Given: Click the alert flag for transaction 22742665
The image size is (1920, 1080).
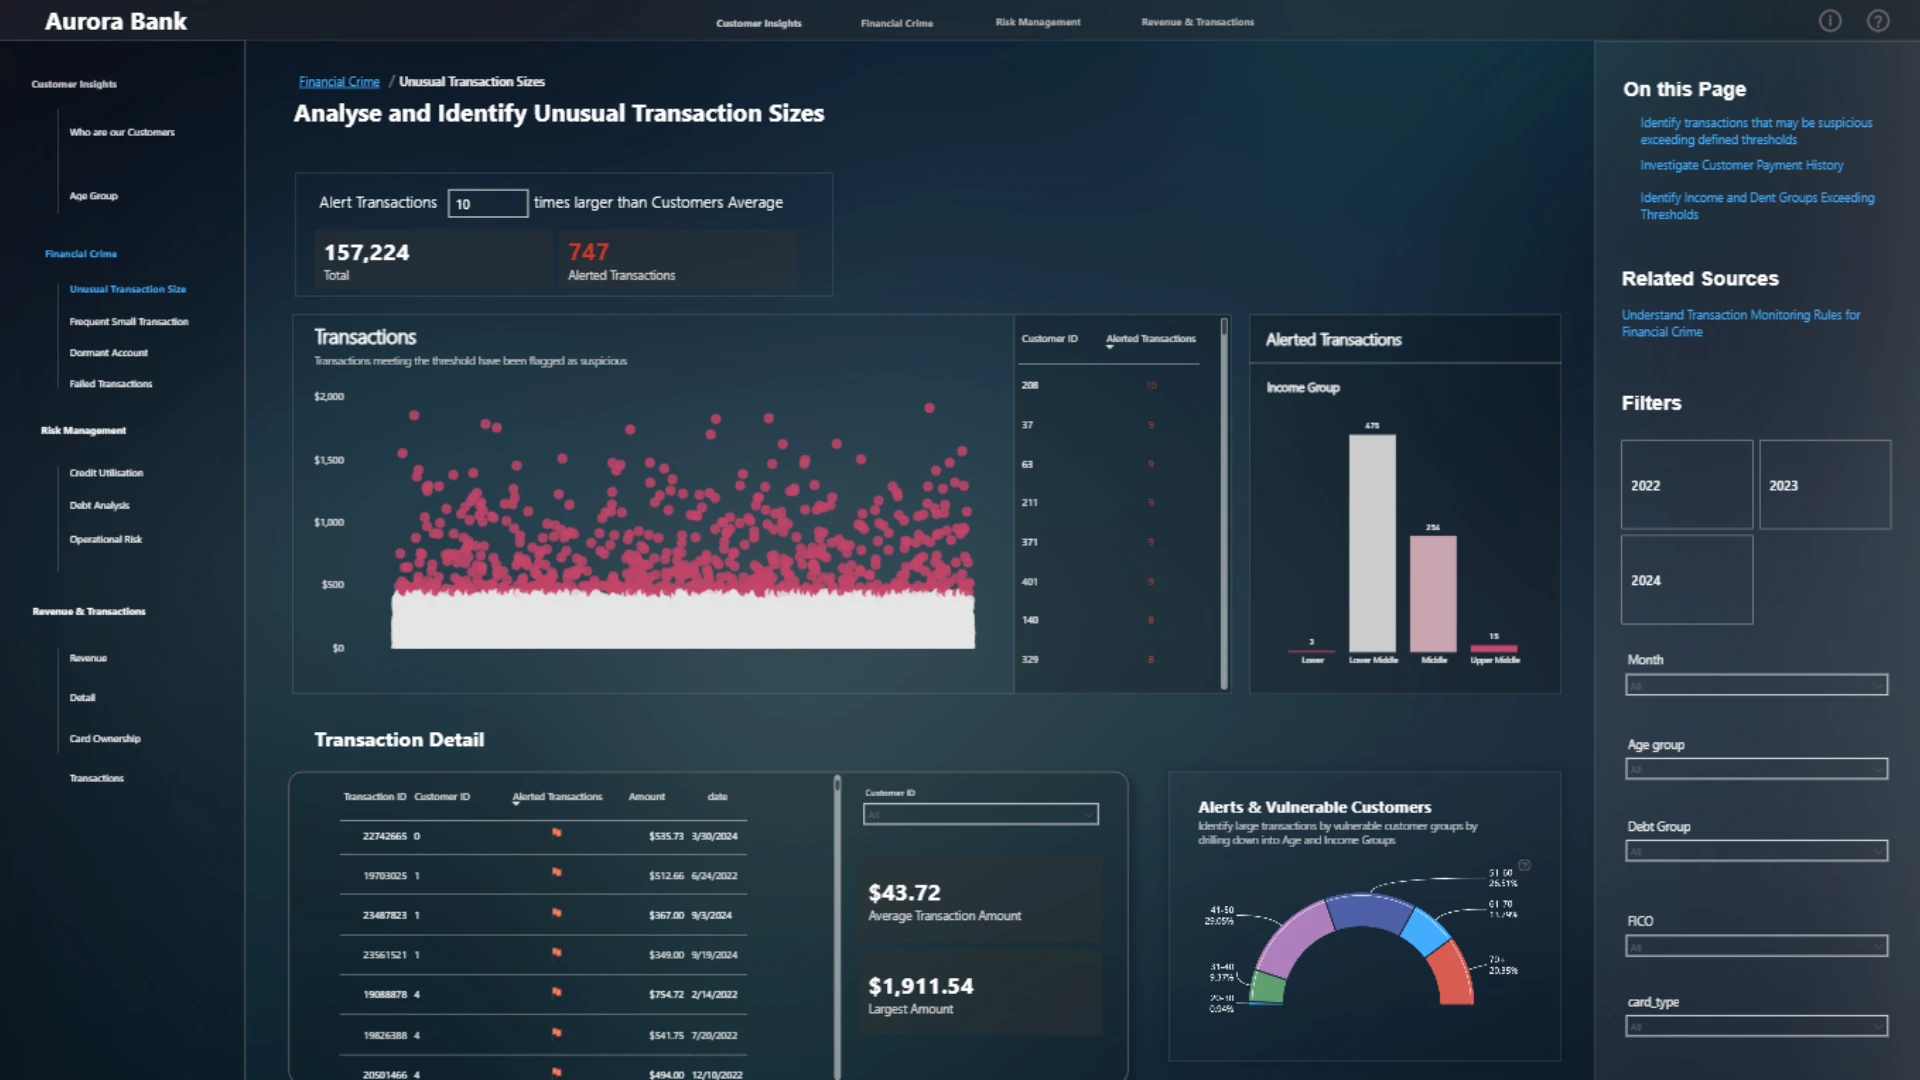Looking at the screenshot, I should (x=557, y=833).
